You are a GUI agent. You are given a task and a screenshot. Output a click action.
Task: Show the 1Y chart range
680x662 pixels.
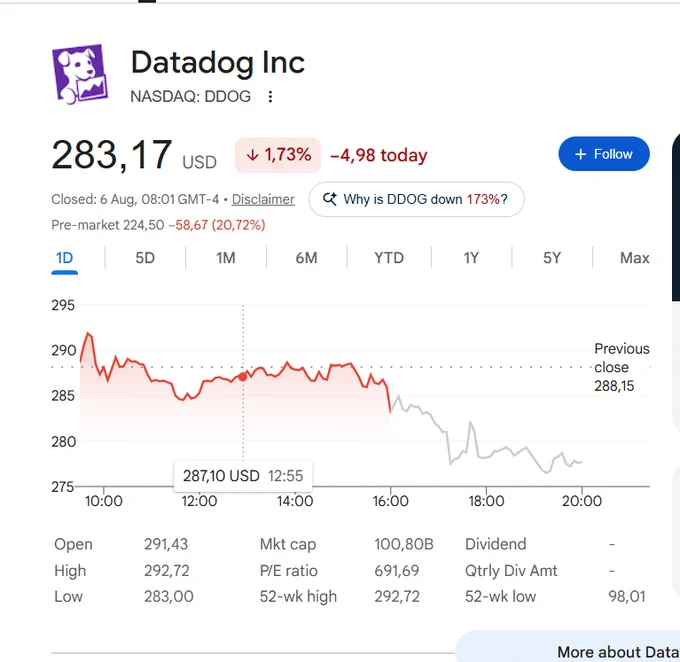tap(471, 258)
